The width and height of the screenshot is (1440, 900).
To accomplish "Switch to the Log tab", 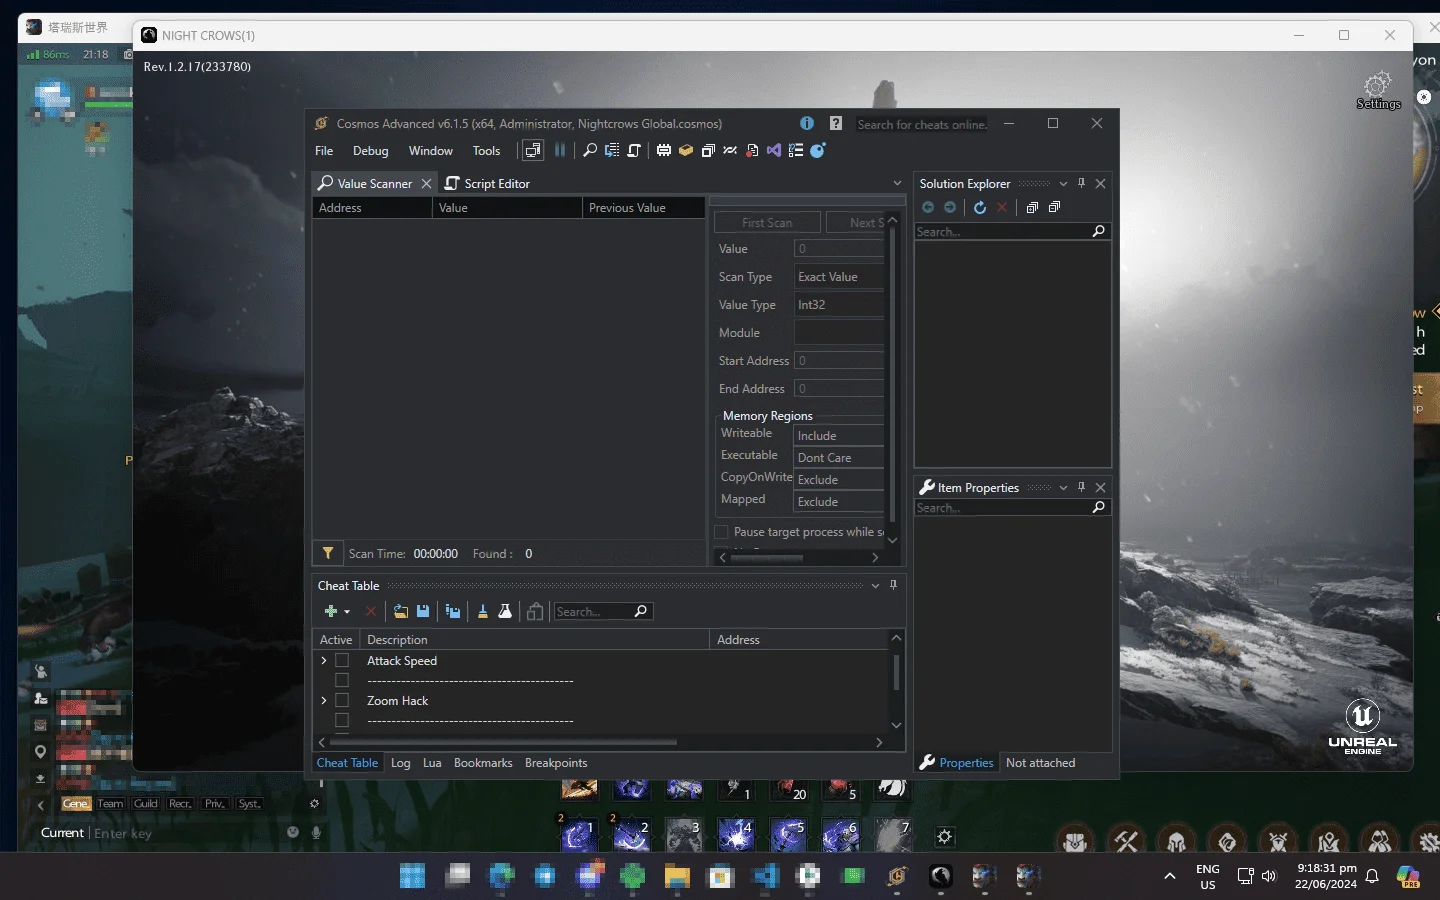I will (400, 763).
